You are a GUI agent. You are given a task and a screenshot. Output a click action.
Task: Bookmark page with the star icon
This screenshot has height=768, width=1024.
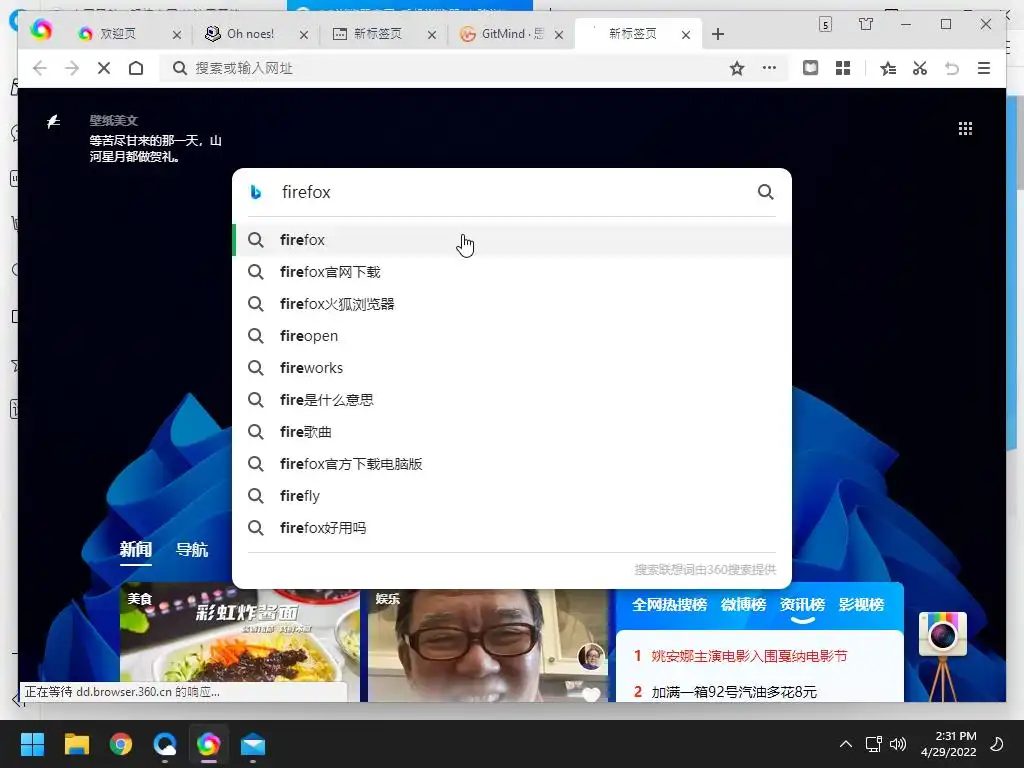coord(737,69)
